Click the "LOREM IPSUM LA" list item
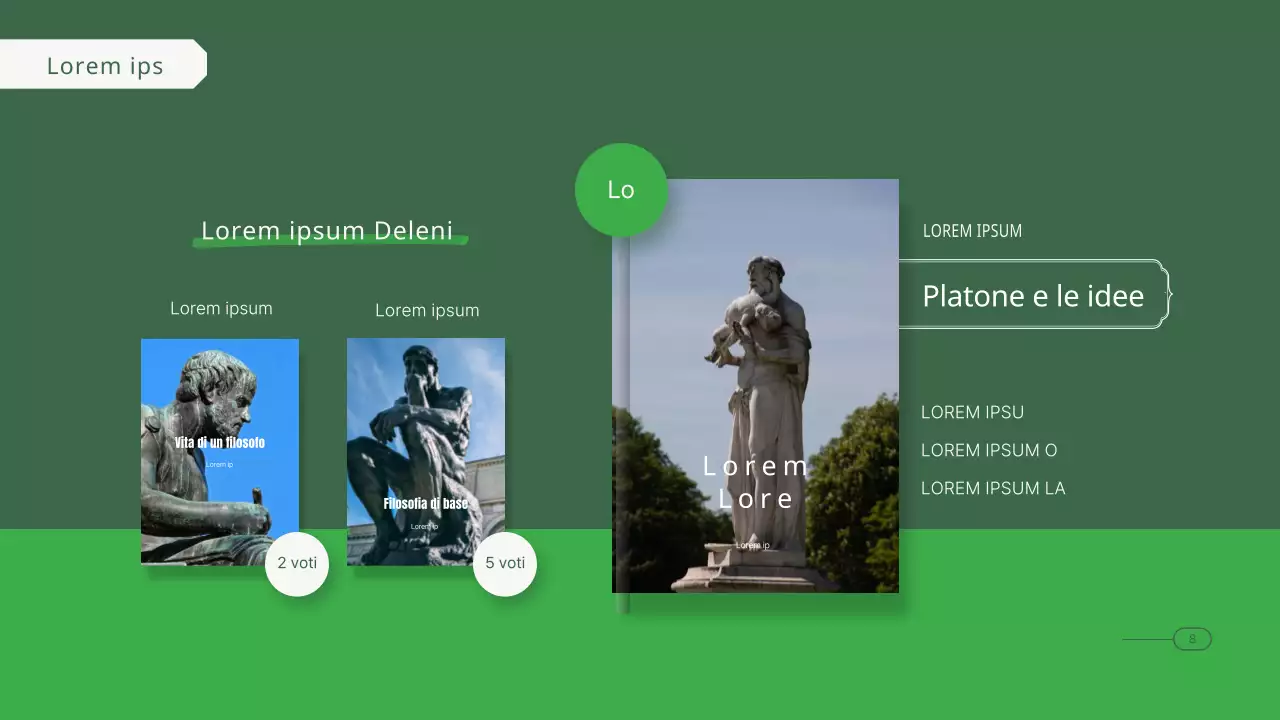Image resolution: width=1280 pixels, height=720 pixels. [993, 489]
